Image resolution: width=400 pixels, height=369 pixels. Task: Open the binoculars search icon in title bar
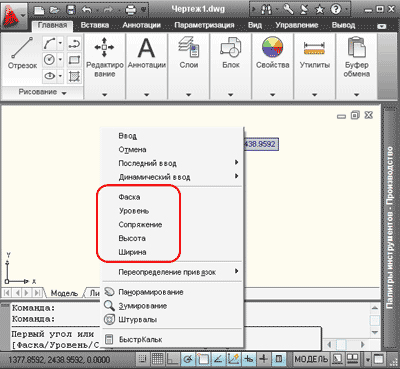tap(266, 10)
